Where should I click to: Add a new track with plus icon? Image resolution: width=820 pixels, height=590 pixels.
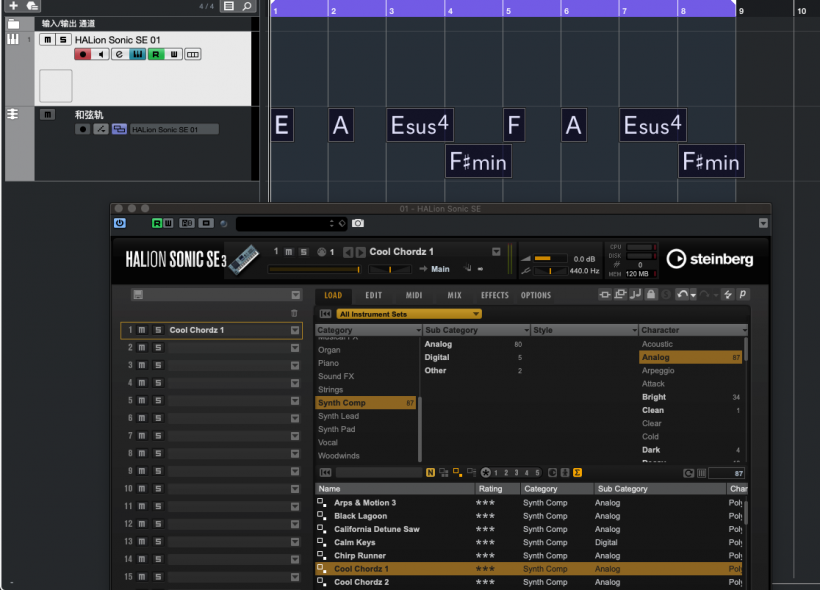[x=14, y=6]
